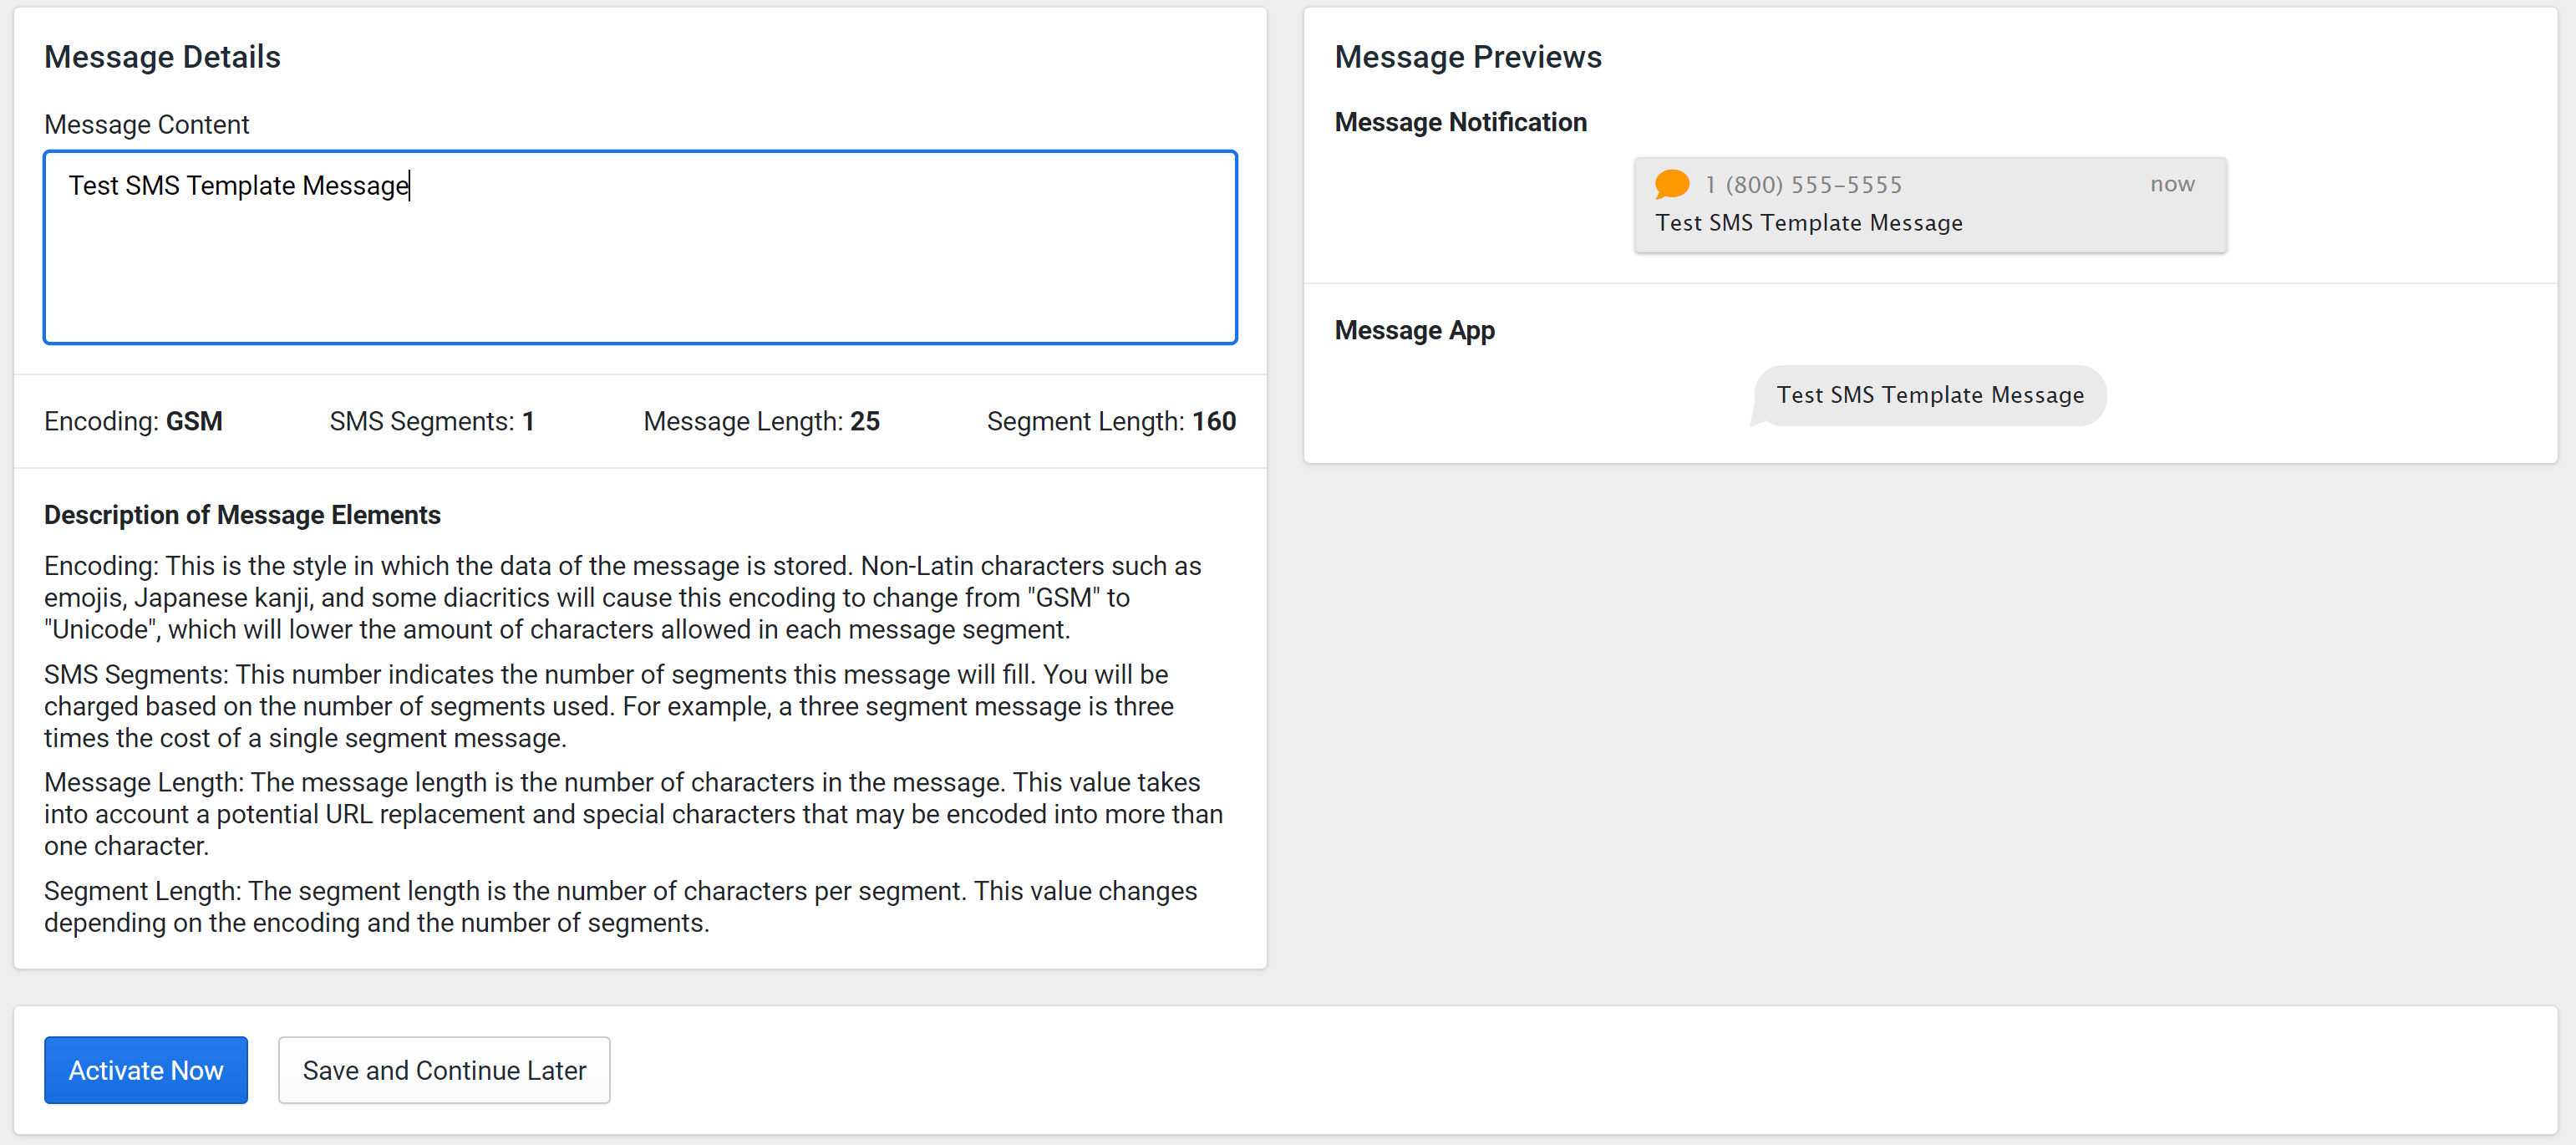
Task: Click the Message Notification subheading
Action: click(x=1460, y=122)
